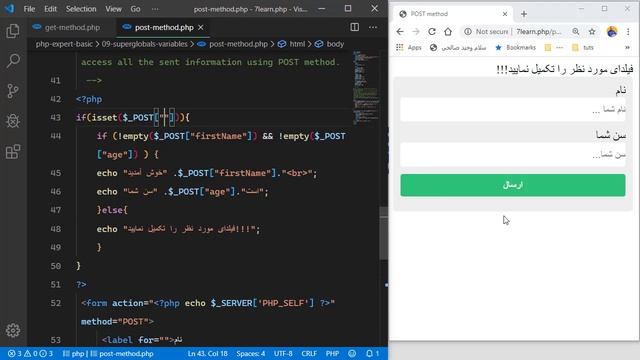Open the Go menu
The image size is (640, 360).
coord(136,9)
